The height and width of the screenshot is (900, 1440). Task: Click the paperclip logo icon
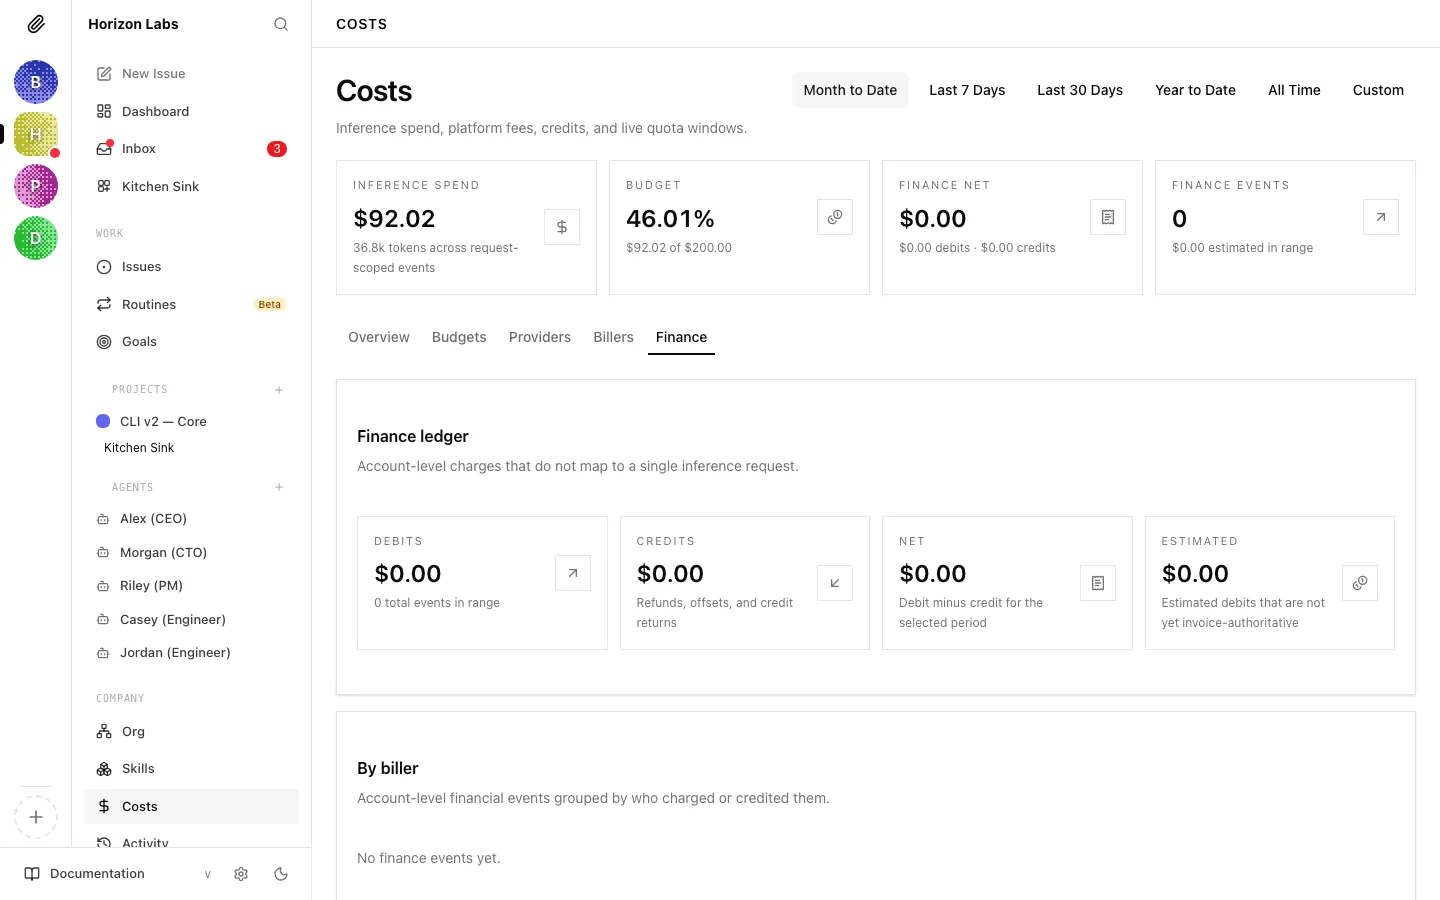pyautogui.click(x=36, y=24)
